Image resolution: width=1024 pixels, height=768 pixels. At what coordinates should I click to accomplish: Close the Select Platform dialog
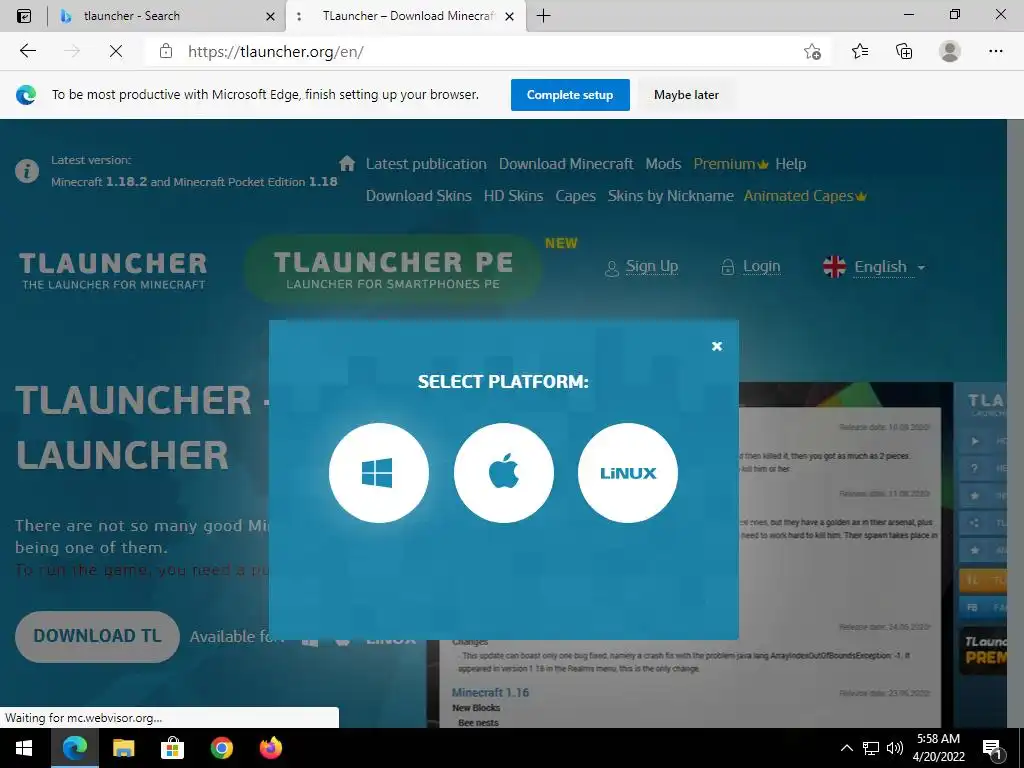click(716, 346)
